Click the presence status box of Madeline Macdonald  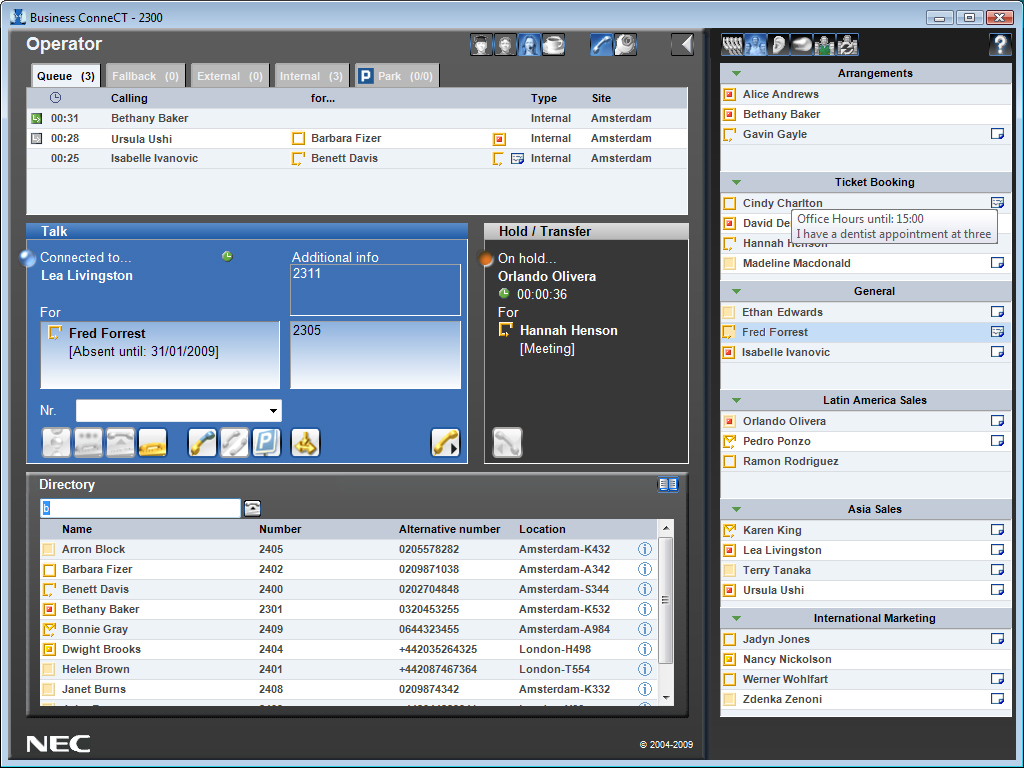coord(729,263)
